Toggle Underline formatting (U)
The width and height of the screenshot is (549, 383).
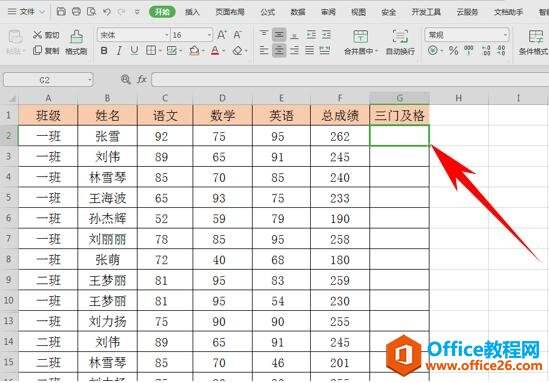coord(134,50)
